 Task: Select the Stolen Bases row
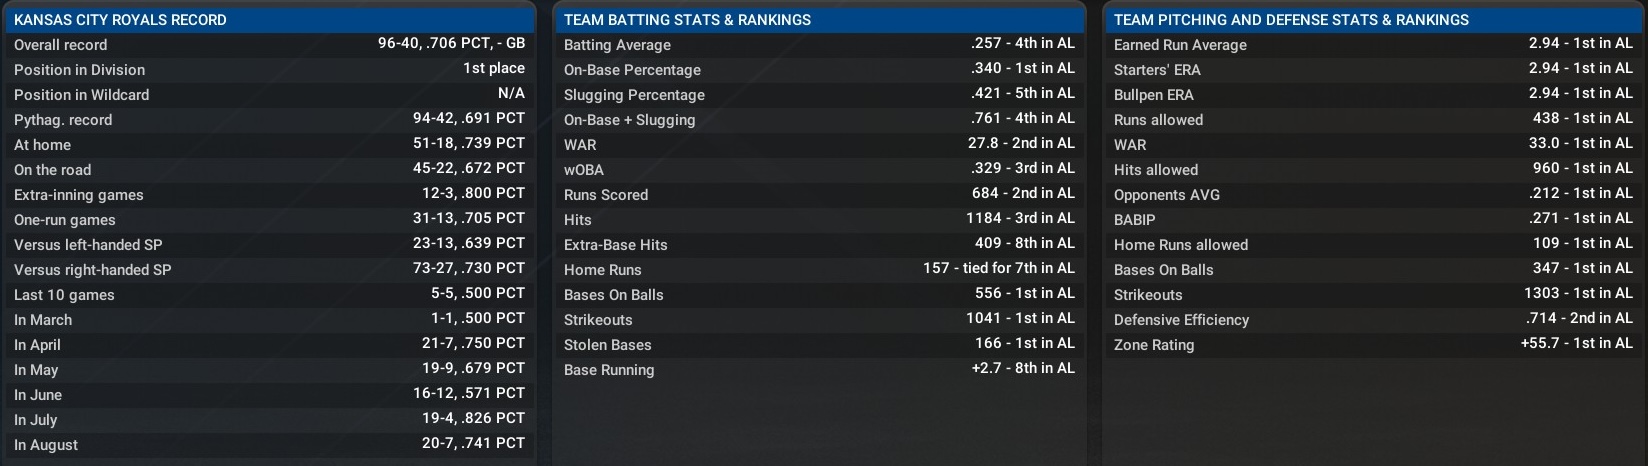[x=819, y=345]
